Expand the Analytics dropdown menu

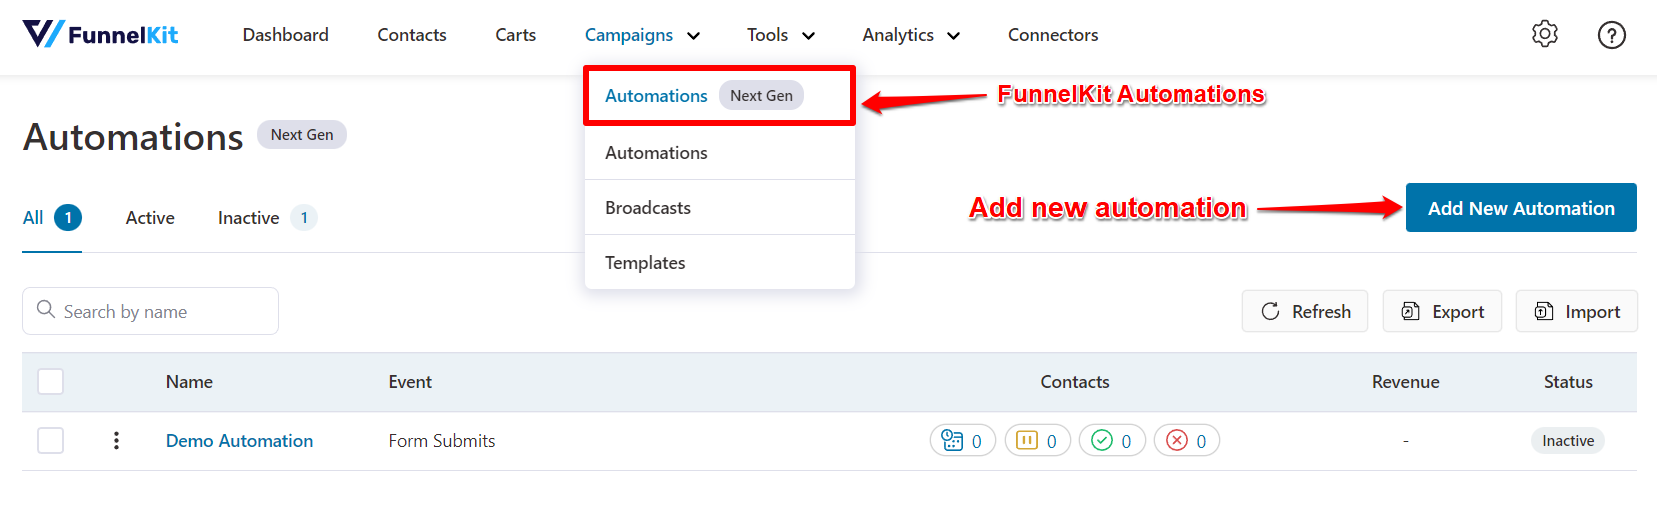[911, 35]
